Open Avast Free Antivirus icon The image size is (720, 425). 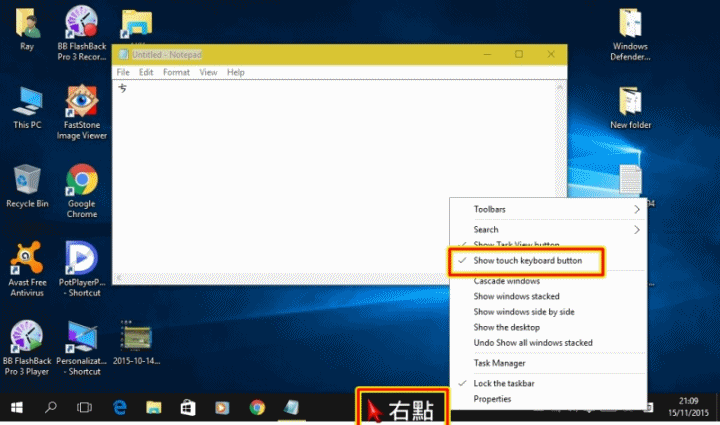point(27,258)
